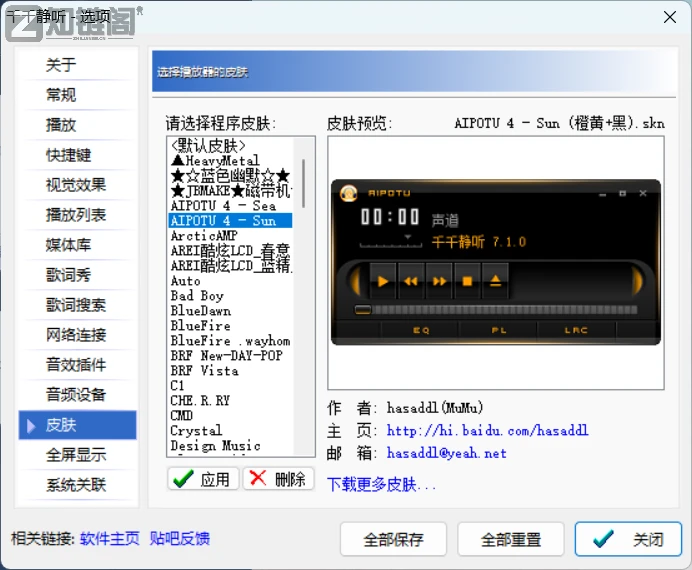This screenshot has height=570, width=692.
Task: Open the 常规 settings page
Action: pos(78,95)
